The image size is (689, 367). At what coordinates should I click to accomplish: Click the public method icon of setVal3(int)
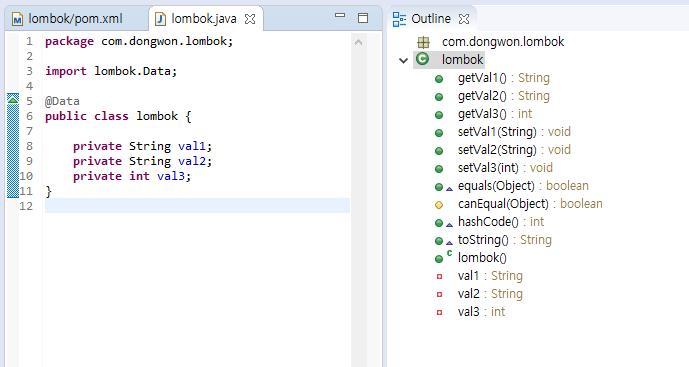pyautogui.click(x=439, y=169)
